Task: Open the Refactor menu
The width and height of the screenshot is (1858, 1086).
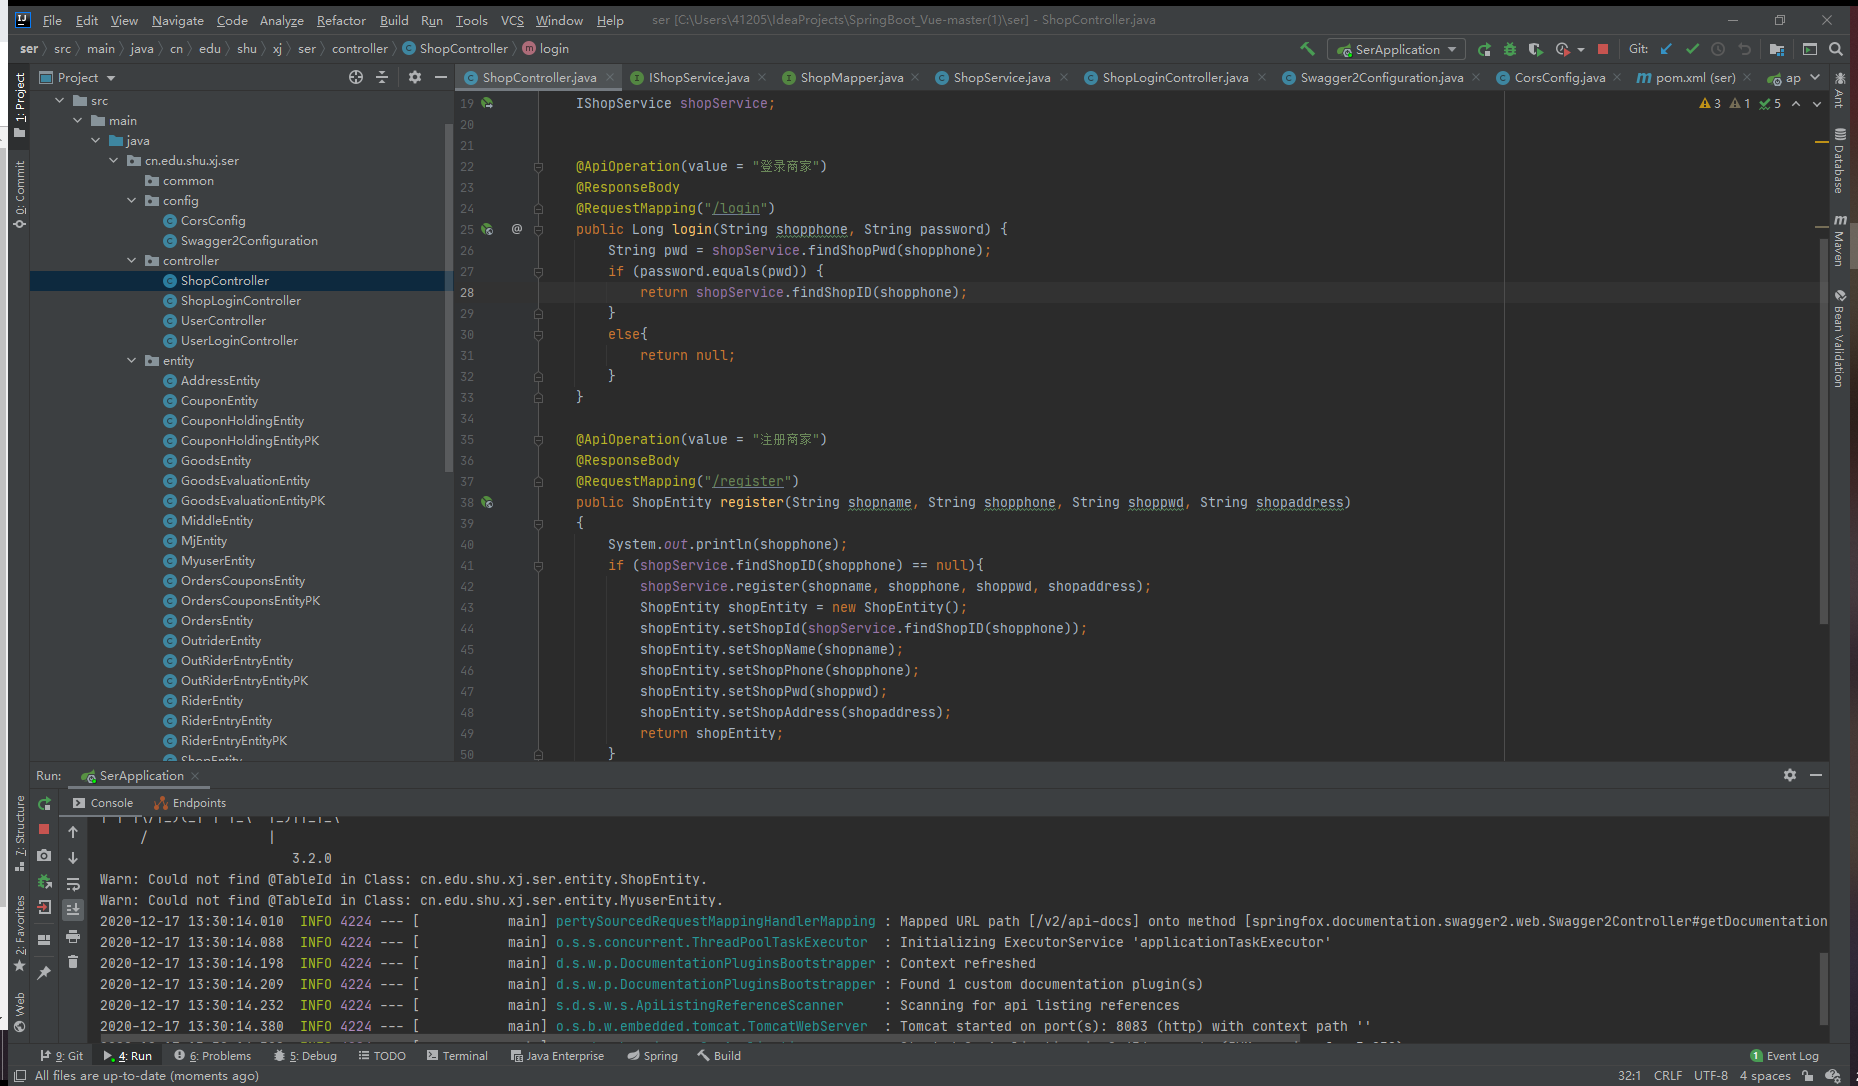Action: coord(341,20)
